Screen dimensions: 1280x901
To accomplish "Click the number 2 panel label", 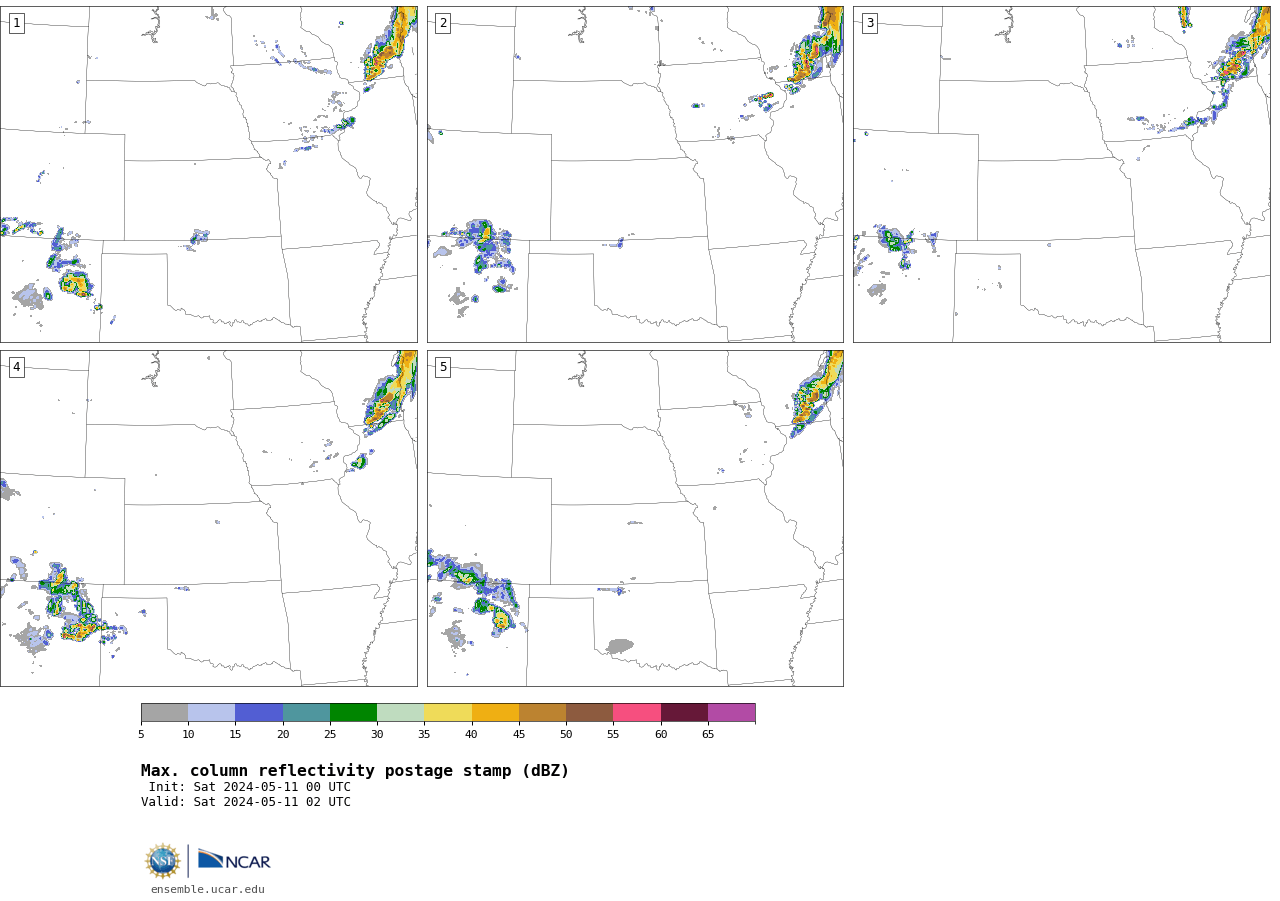I will point(443,23).
